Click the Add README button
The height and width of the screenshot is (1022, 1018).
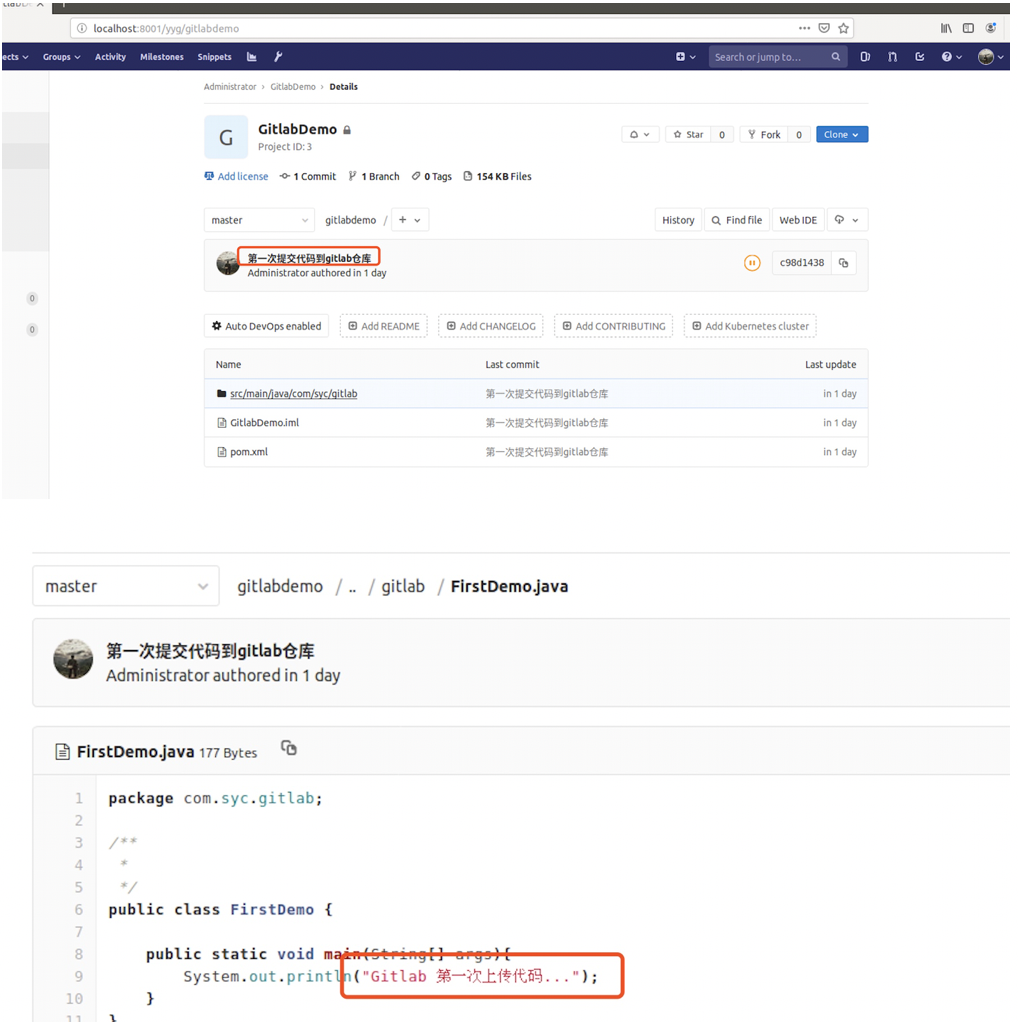[384, 326]
